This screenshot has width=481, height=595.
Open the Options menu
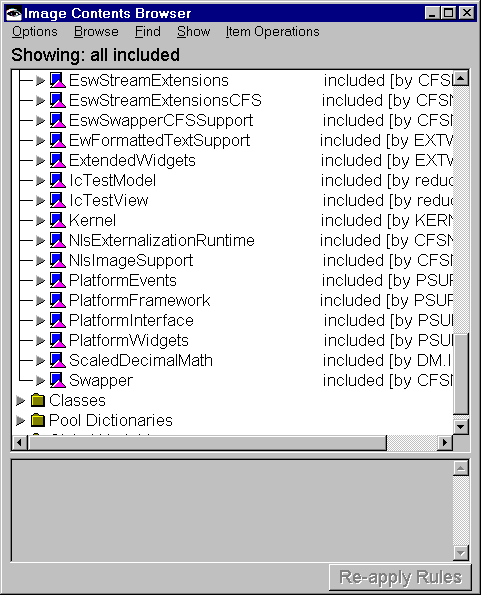[35, 31]
